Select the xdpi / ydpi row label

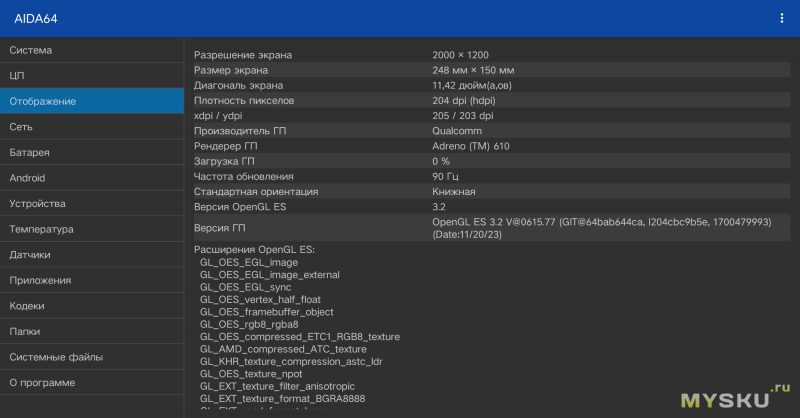(x=218, y=115)
